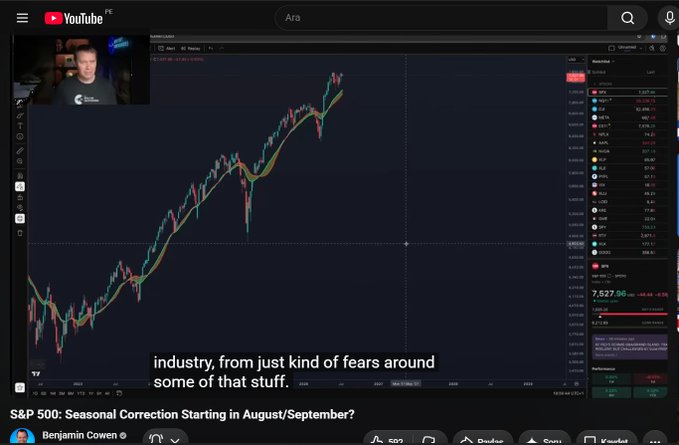679x445 pixels.
Task: Select the brush drawing tool
Action: [20, 115]
